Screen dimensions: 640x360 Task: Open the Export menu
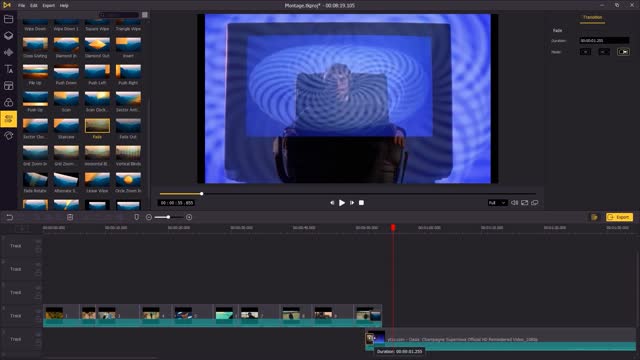click(49, 6)
